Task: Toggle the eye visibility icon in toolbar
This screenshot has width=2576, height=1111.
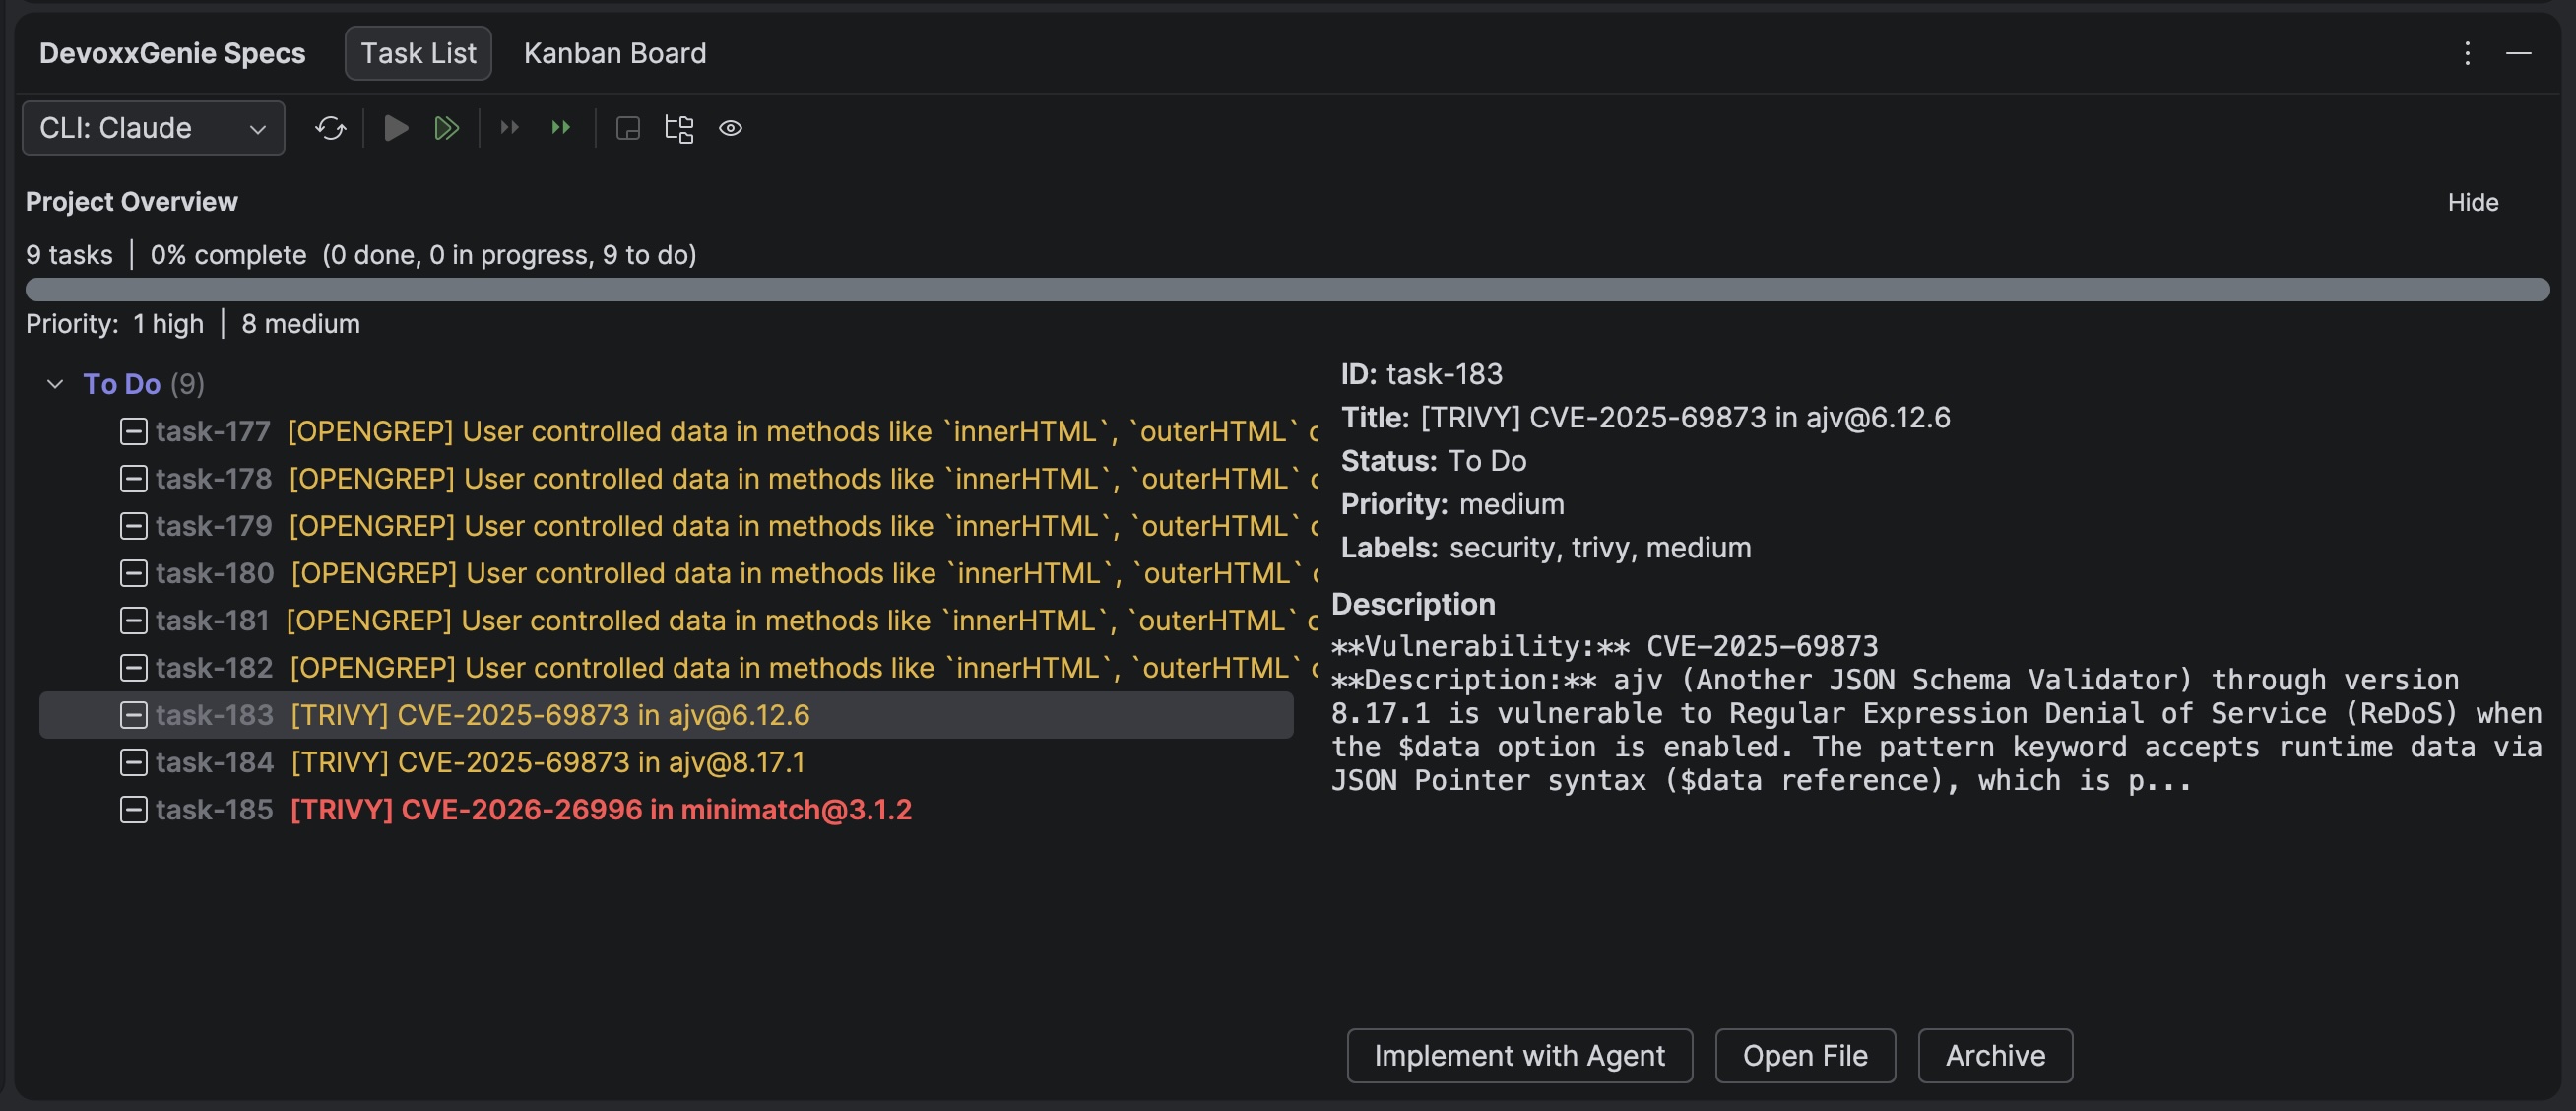Action: point(731,128)
